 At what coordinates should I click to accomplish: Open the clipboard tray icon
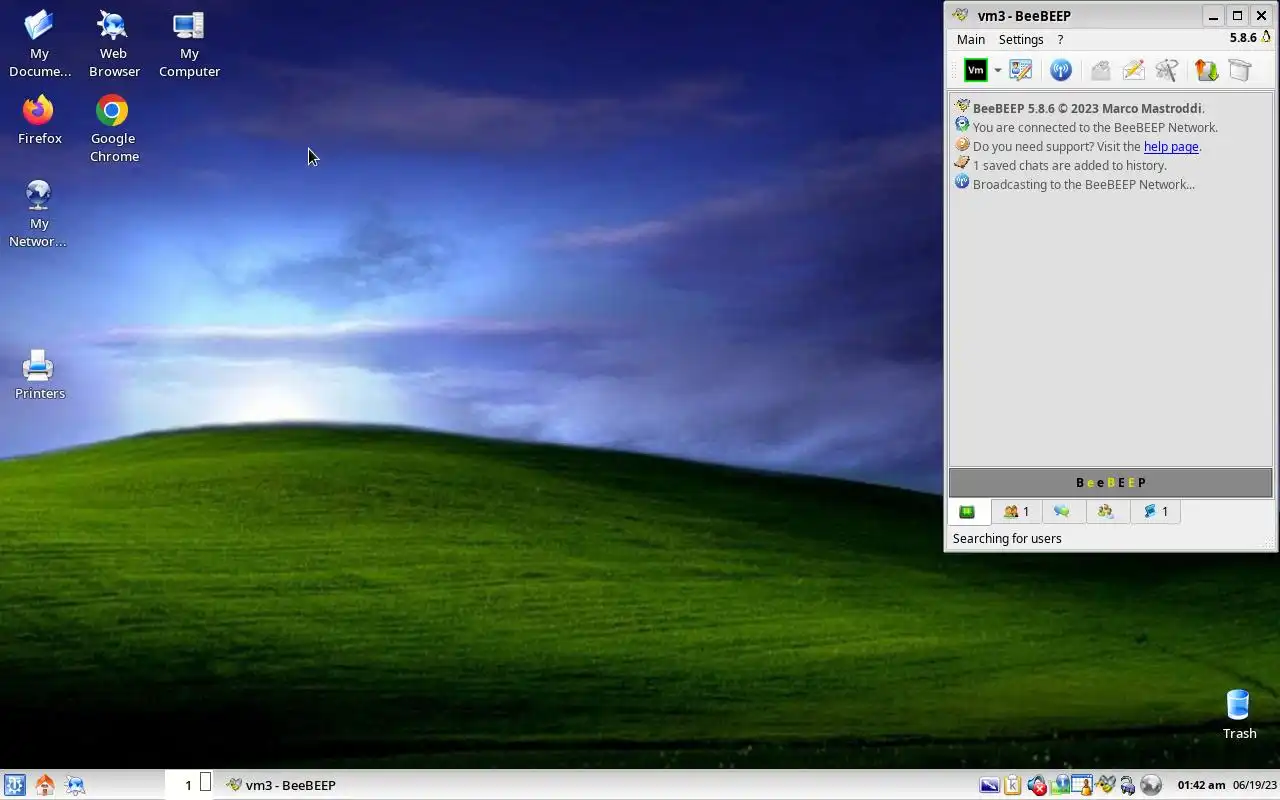[1012, 786]
